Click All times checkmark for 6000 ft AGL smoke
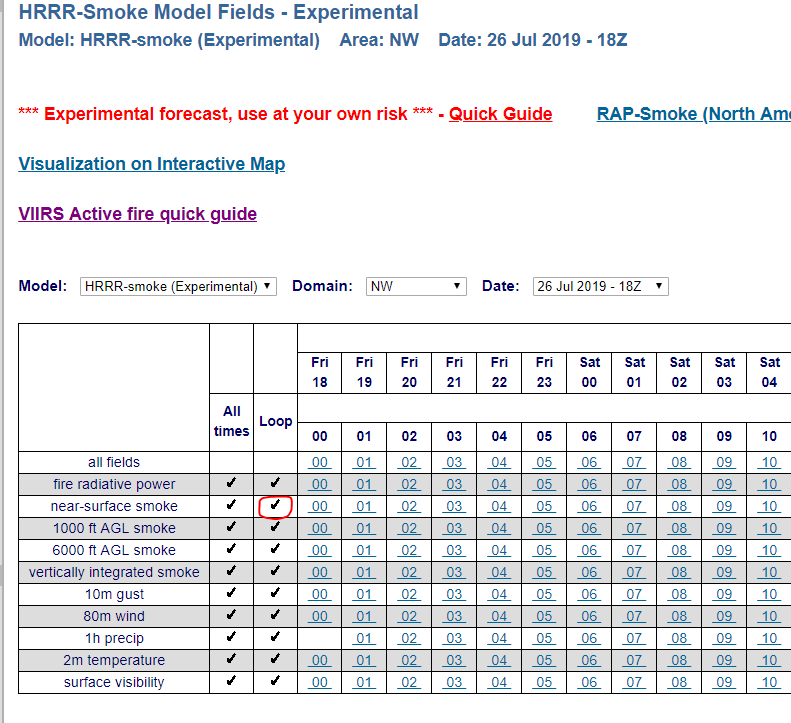The height and width of the screenshot is (723, 791). coord(231,550)
